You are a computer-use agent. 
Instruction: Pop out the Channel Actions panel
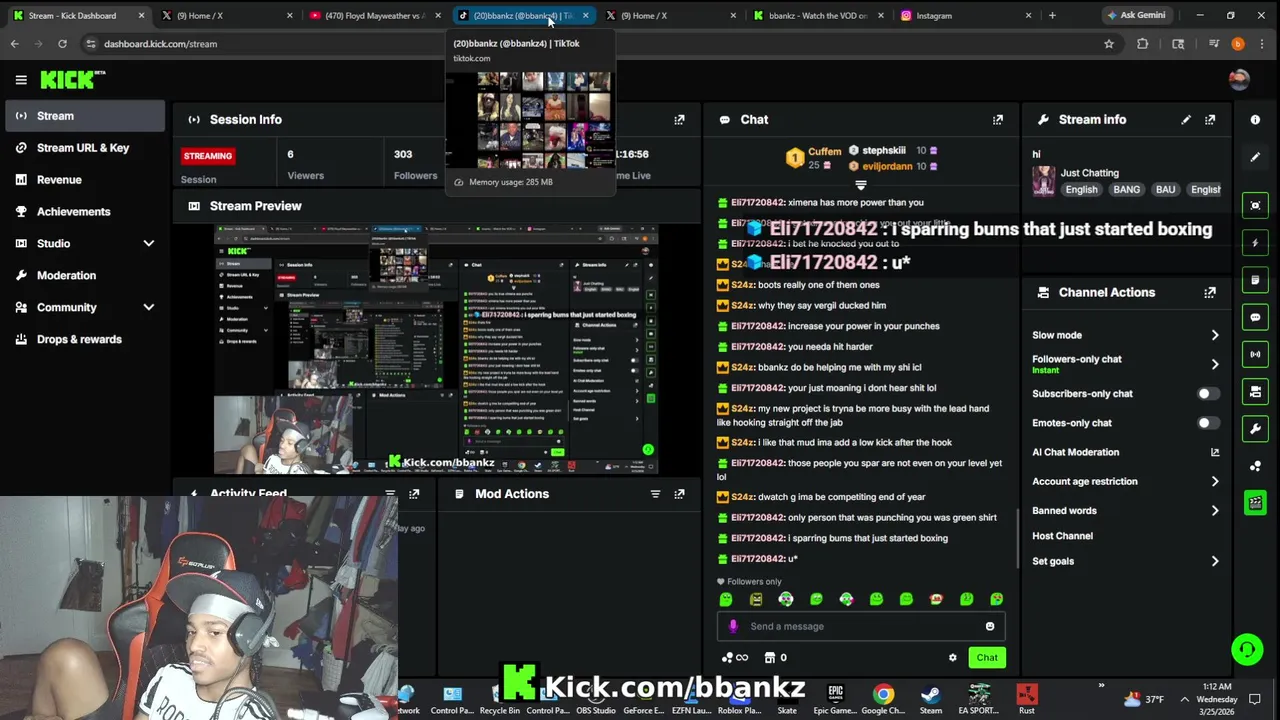coord(1210,292)
